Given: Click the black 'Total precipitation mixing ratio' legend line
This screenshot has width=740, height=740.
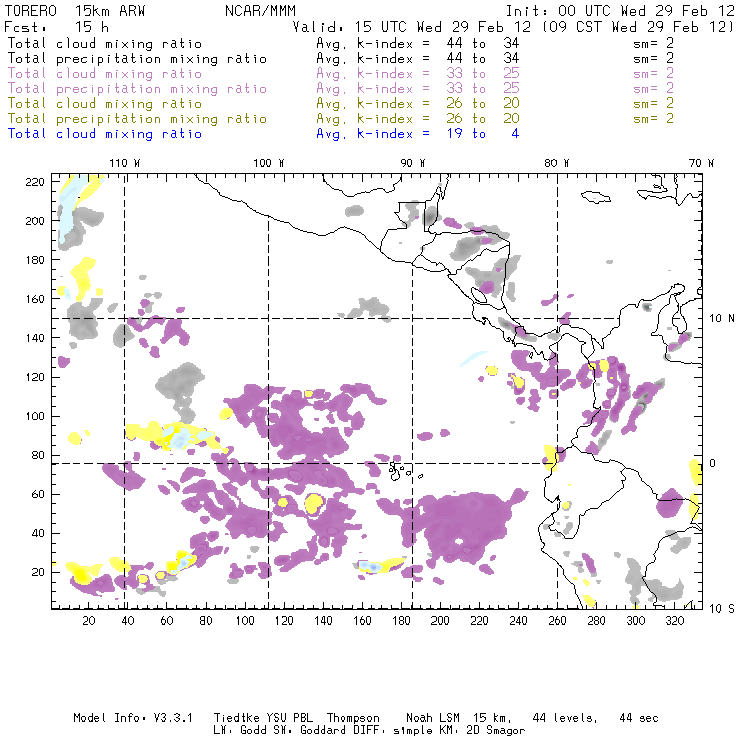Looking at the screenshot, I should pos(137,59).
